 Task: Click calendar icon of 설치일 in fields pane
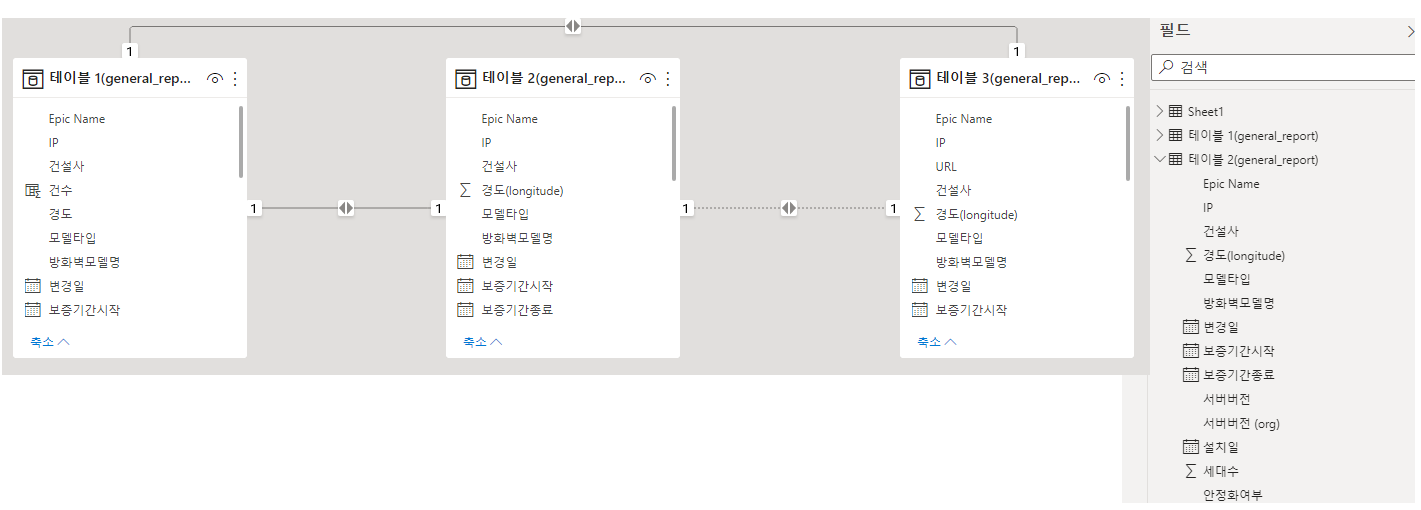click(x=1190, y=447)
